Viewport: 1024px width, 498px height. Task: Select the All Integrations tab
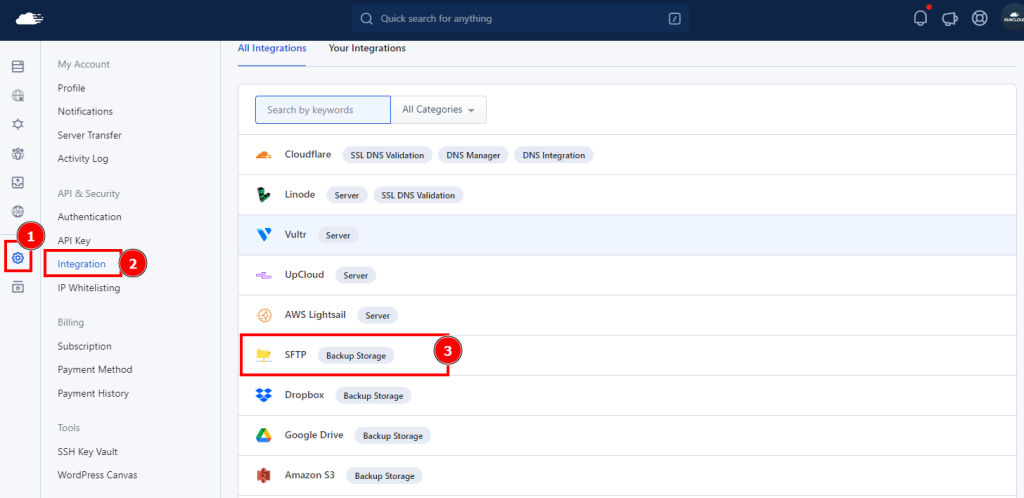coord(272,48)
